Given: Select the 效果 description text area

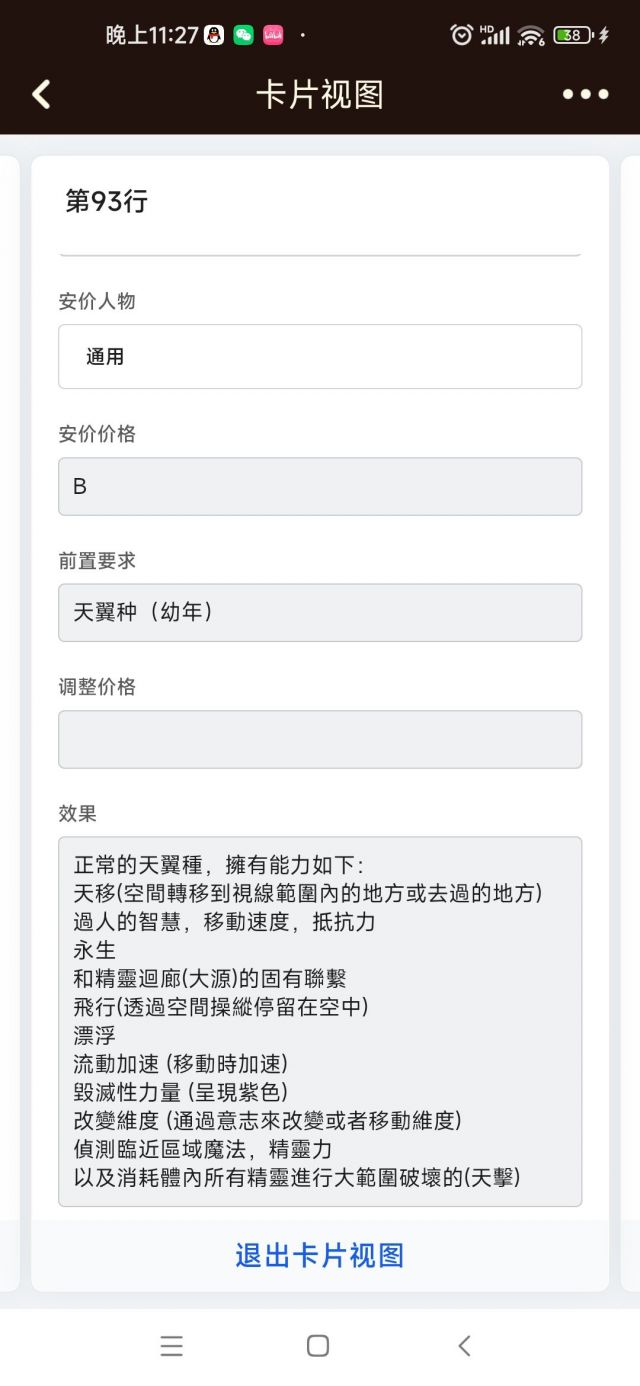Looking at the screenshot, I should tap(320, 1021).
